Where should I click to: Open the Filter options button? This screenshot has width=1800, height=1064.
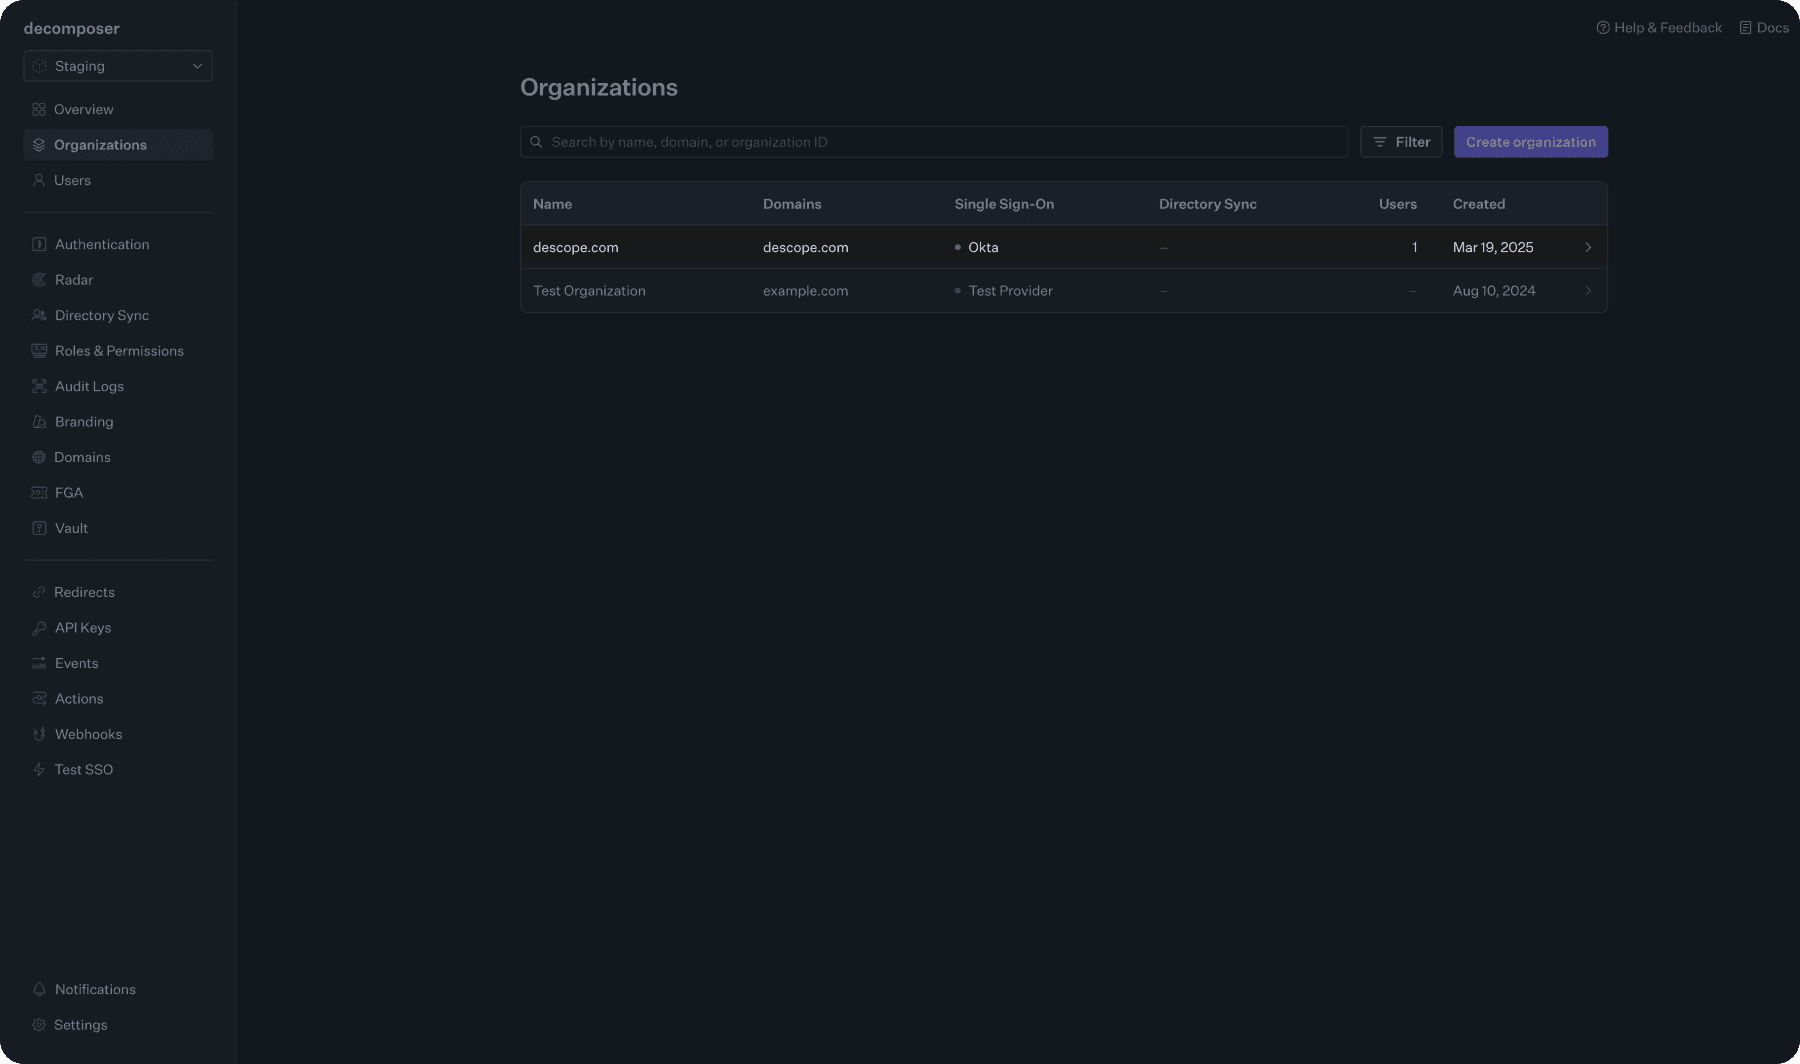(1400, 142)
